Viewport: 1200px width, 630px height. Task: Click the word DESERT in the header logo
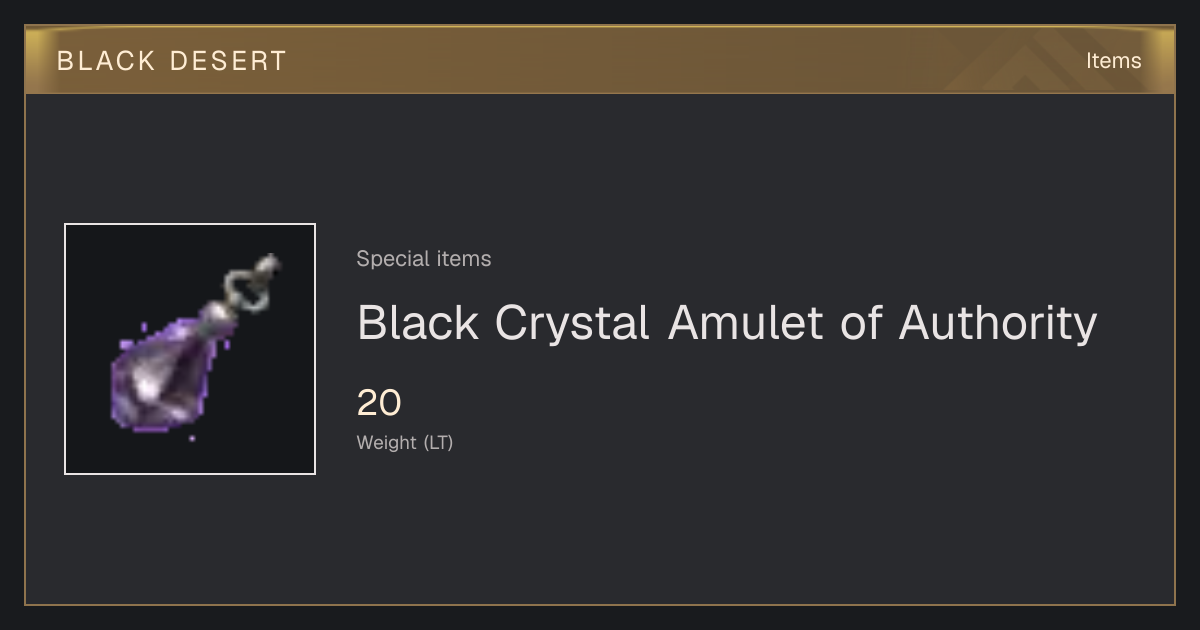(229, 61)
